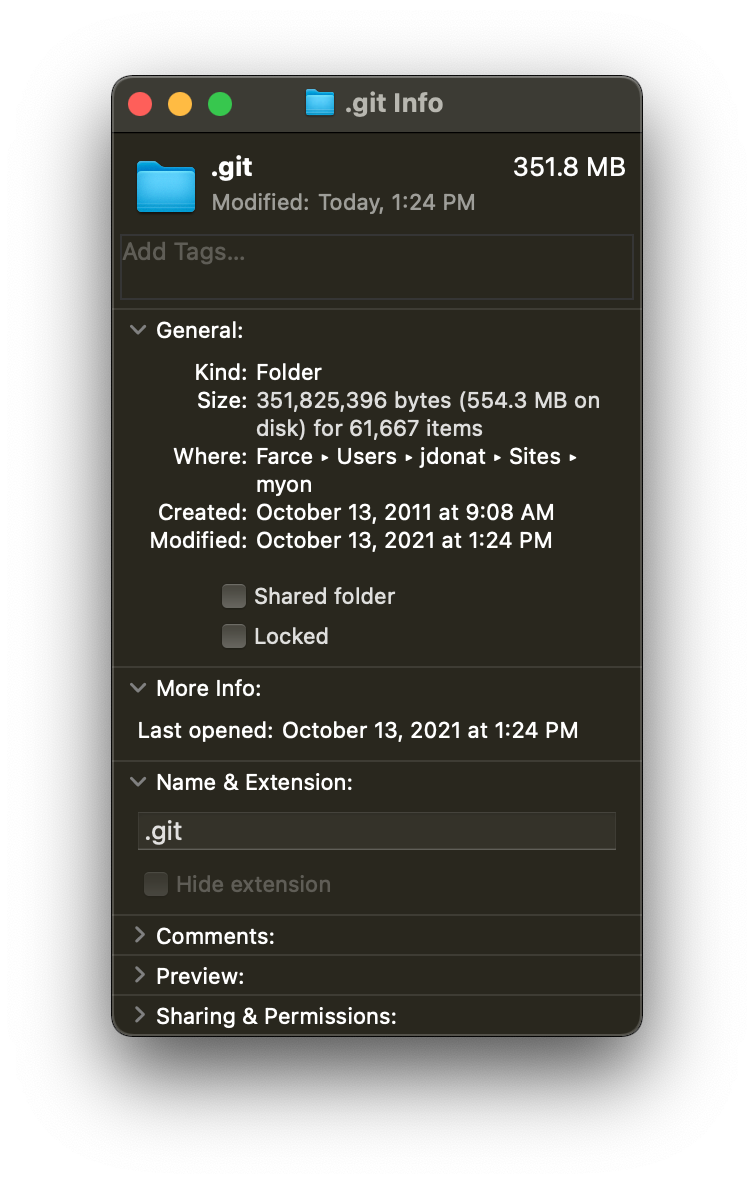
Task: Collapse the More Info section
Action: 138,688
